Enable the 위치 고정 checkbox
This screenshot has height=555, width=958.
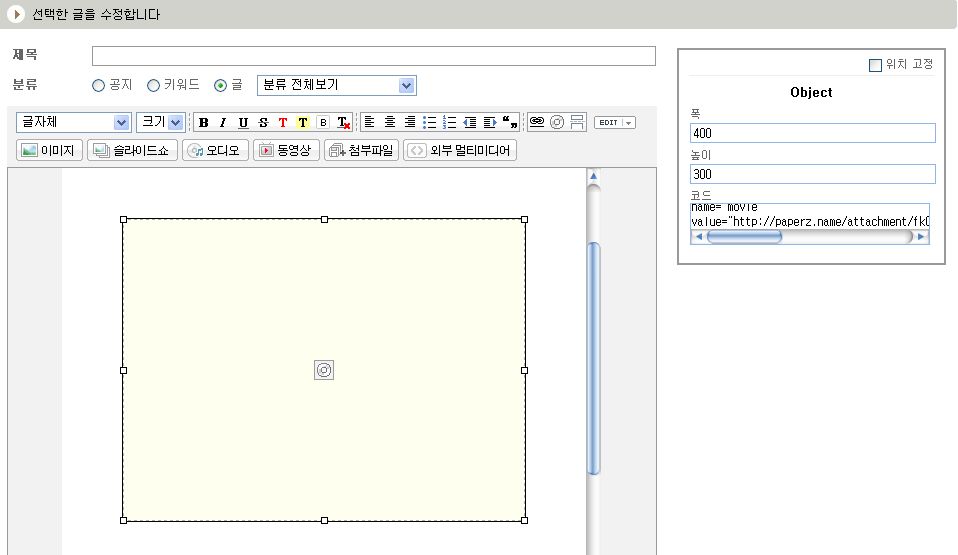(876, 65)
